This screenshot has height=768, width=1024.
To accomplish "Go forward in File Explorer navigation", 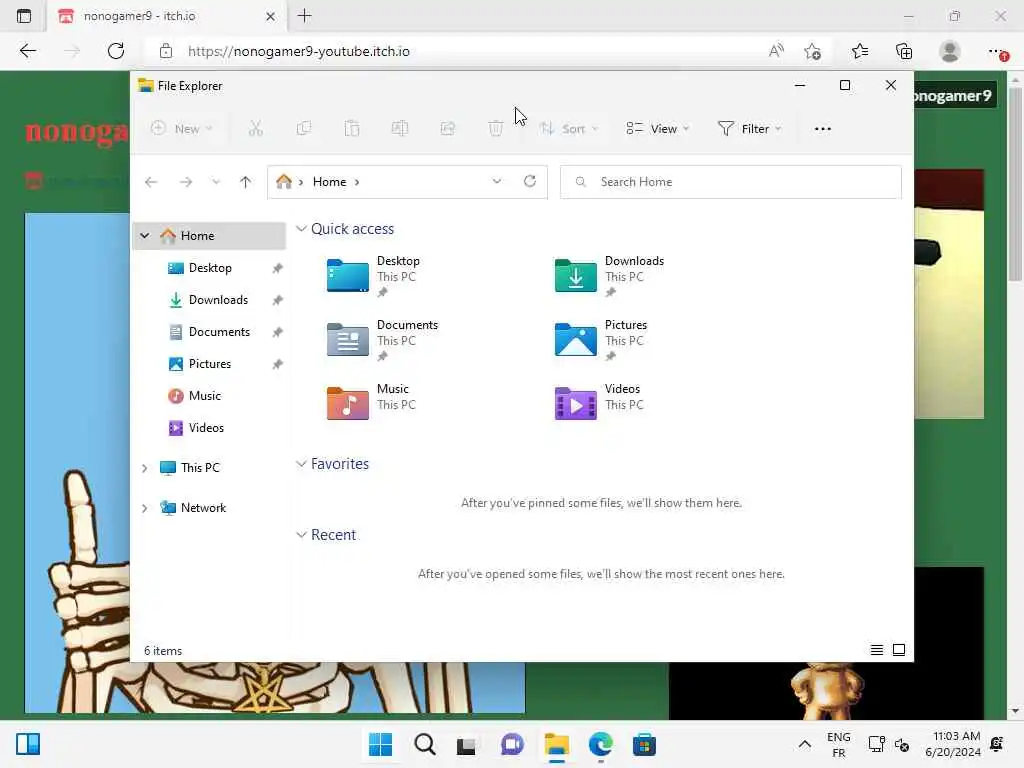I will pos(186,182).
